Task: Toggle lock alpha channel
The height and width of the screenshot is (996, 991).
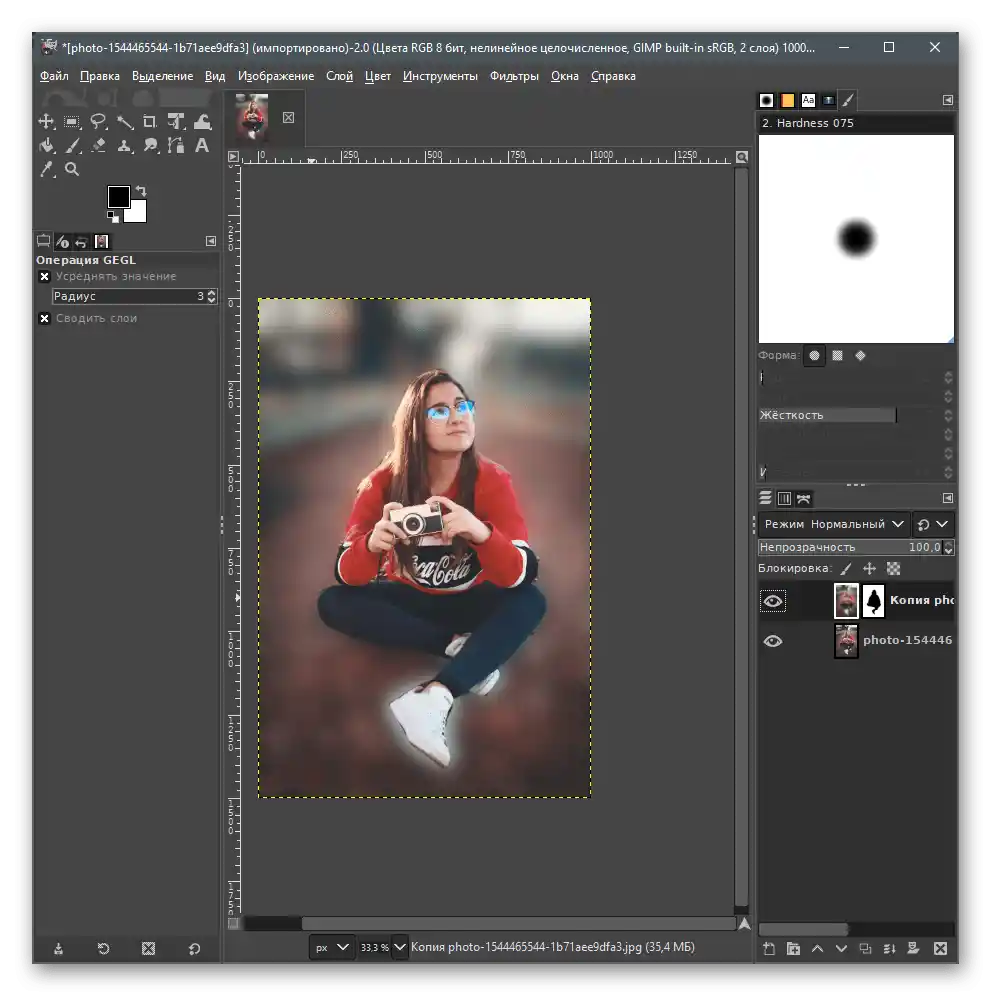Action: (x=894, y=569)
